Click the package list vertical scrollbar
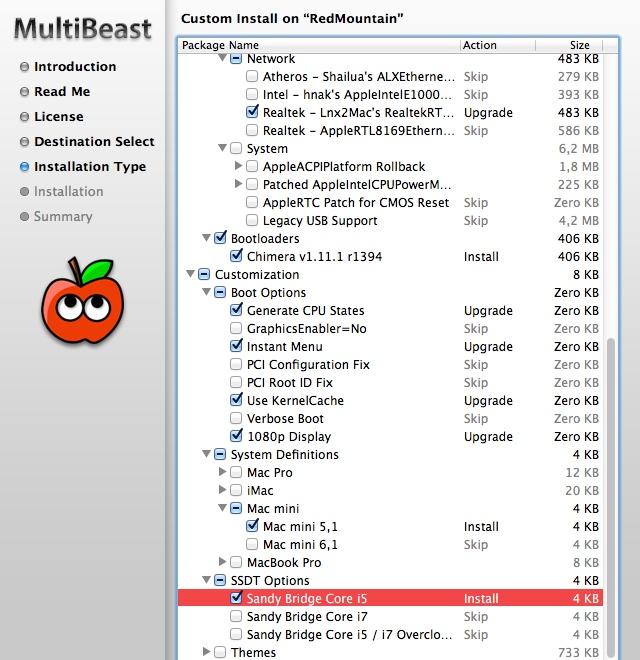 click(610, 497)
